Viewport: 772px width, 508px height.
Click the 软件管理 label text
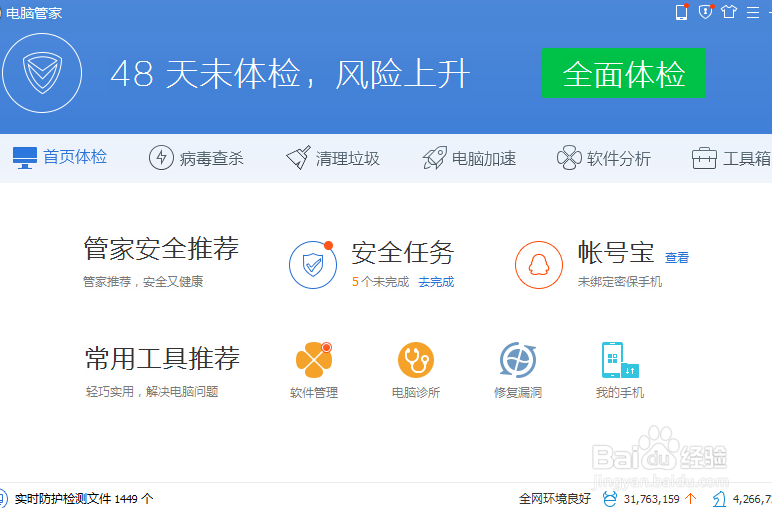(314, 392)
